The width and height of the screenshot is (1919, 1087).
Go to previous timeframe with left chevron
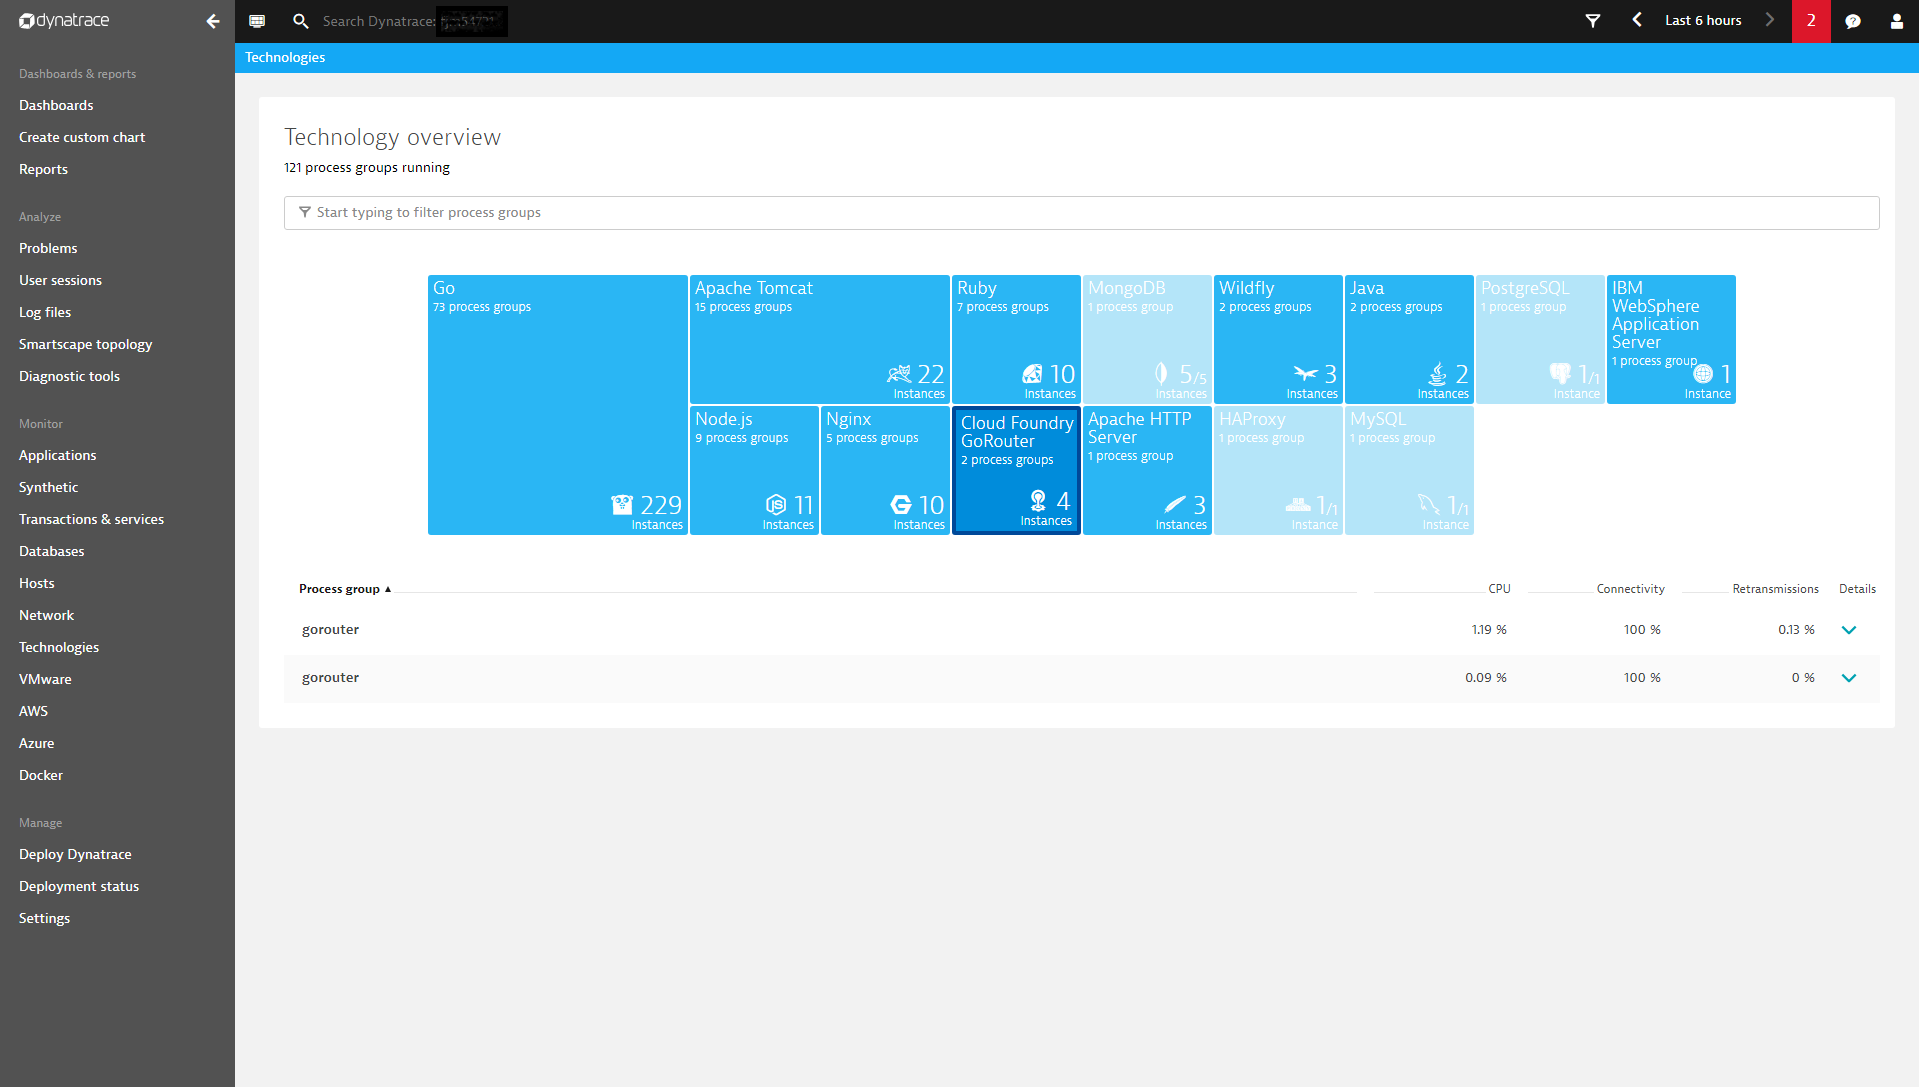click(1637, 20)
